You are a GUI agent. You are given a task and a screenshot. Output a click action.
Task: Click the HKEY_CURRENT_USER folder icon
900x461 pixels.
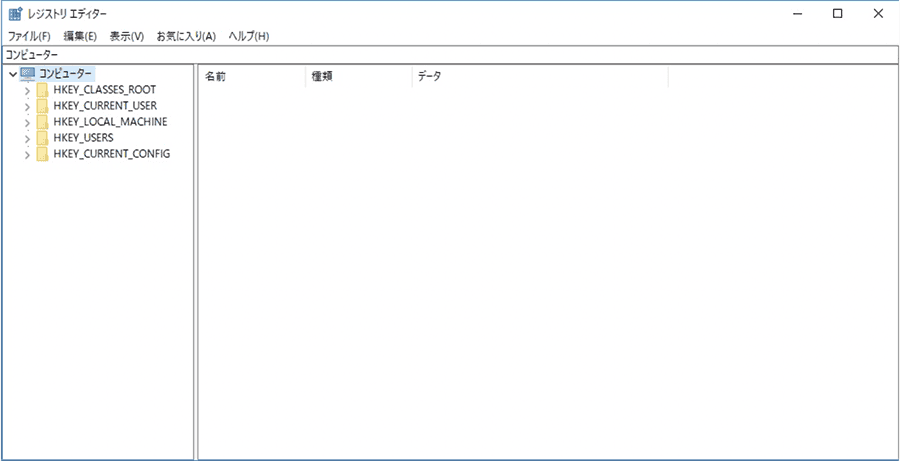pyautogui.click(x=42, y=106)
